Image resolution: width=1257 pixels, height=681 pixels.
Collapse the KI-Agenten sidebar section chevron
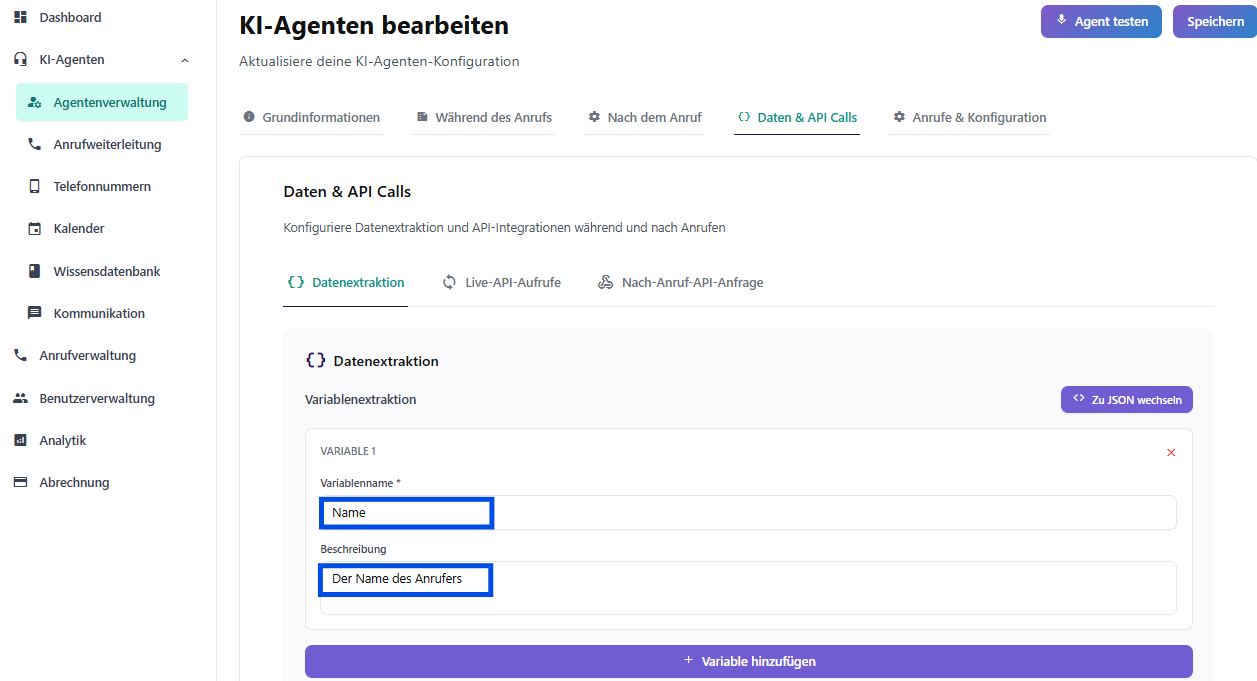coord(185,61)
